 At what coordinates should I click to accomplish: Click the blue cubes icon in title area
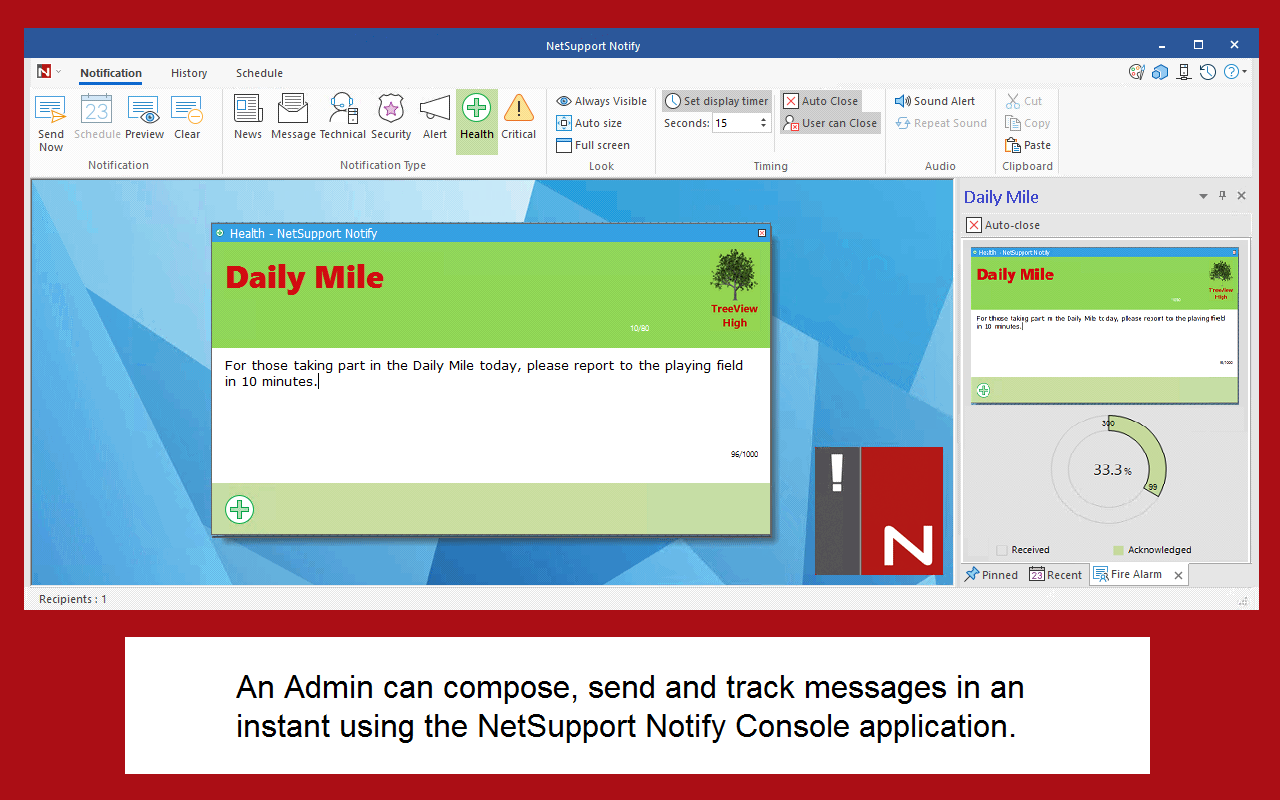[x=1160, y=72]
